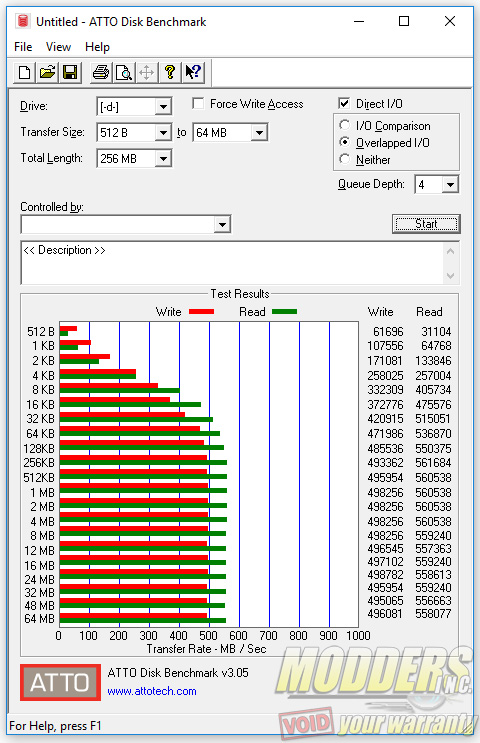Click the ATTO logo image
This screenshot has width=480, height=743.
point(60,682)
